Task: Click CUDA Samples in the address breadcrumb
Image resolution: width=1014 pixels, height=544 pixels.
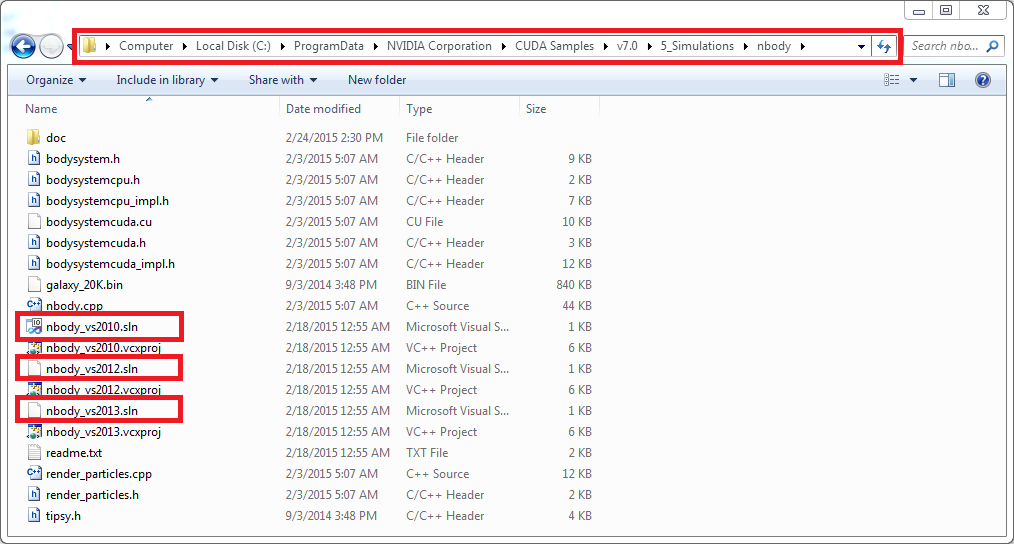Action: click(554, 46)
